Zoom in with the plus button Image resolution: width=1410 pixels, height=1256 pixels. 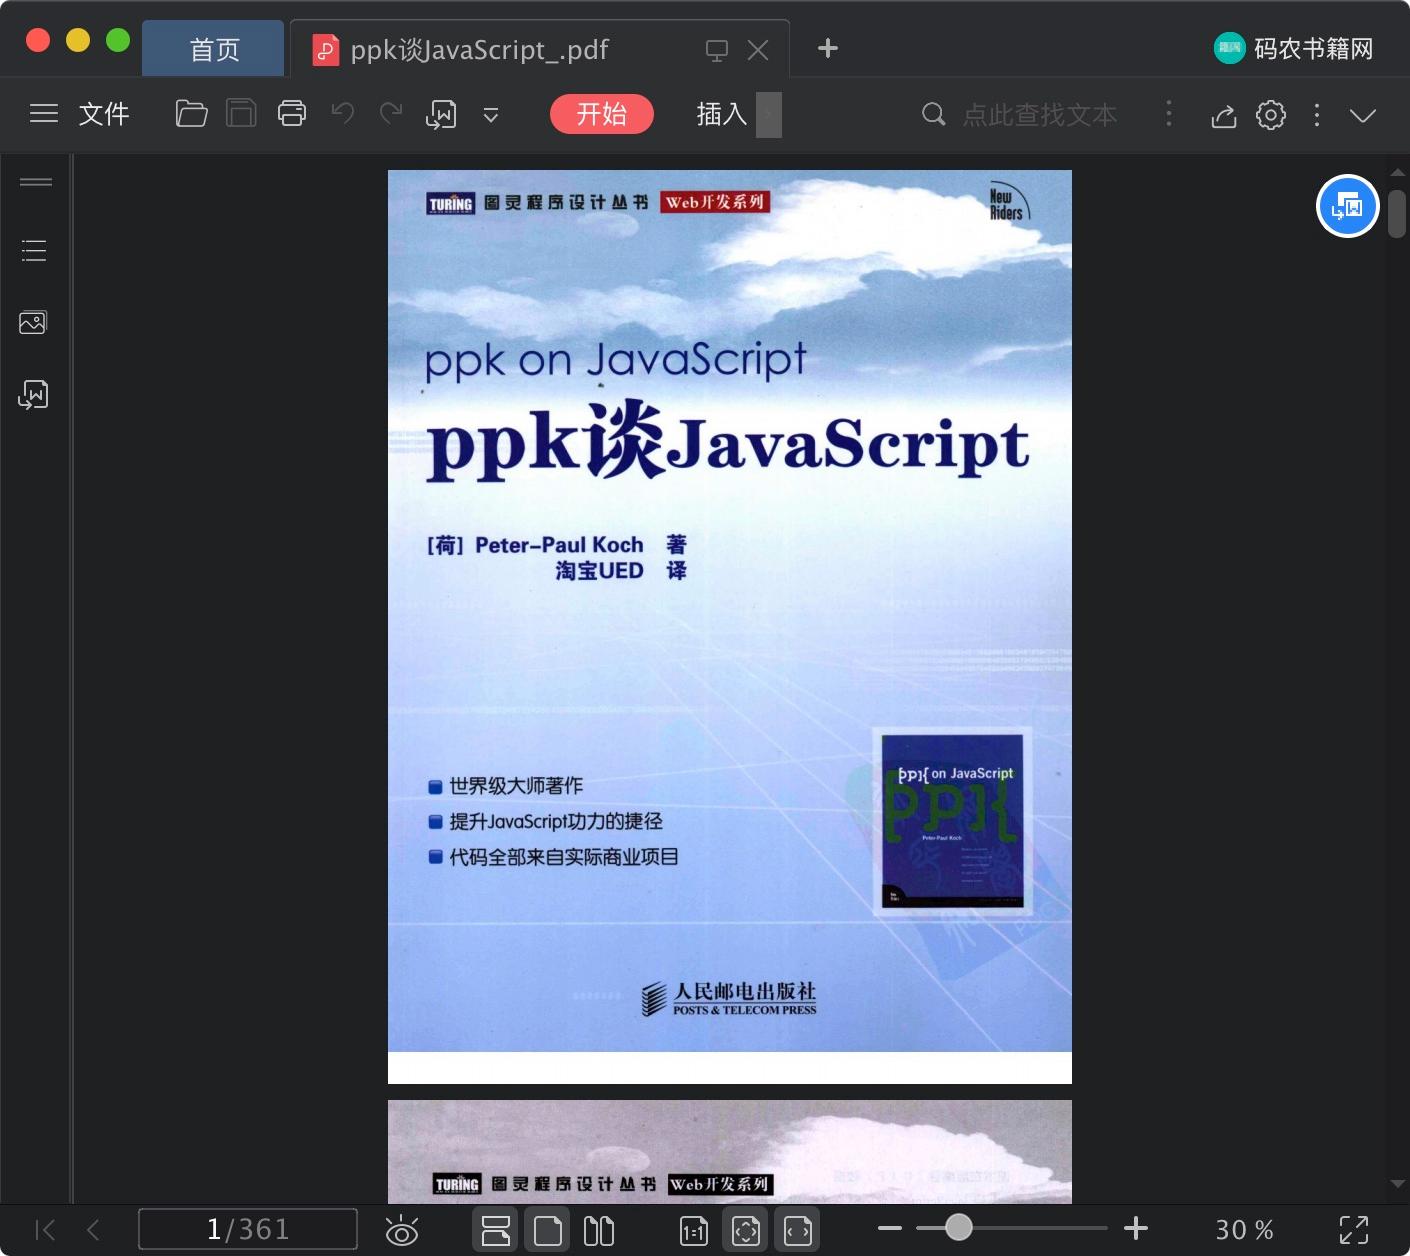[x=1136, y=1228]
